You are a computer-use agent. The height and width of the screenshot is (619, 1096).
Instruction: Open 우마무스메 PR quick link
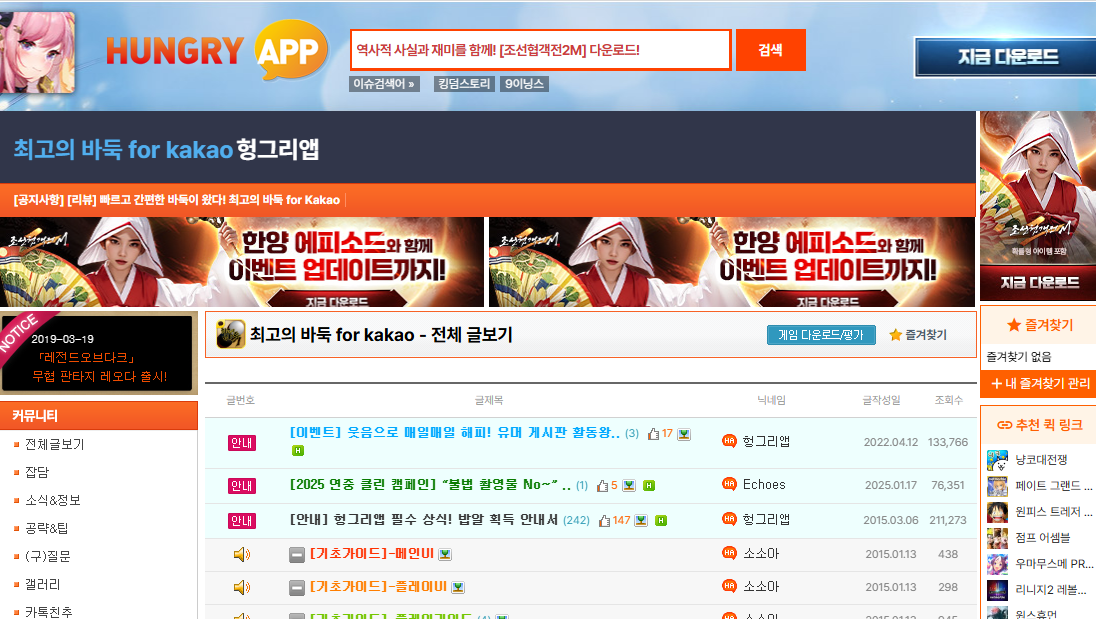click(x=1053, y=563)
